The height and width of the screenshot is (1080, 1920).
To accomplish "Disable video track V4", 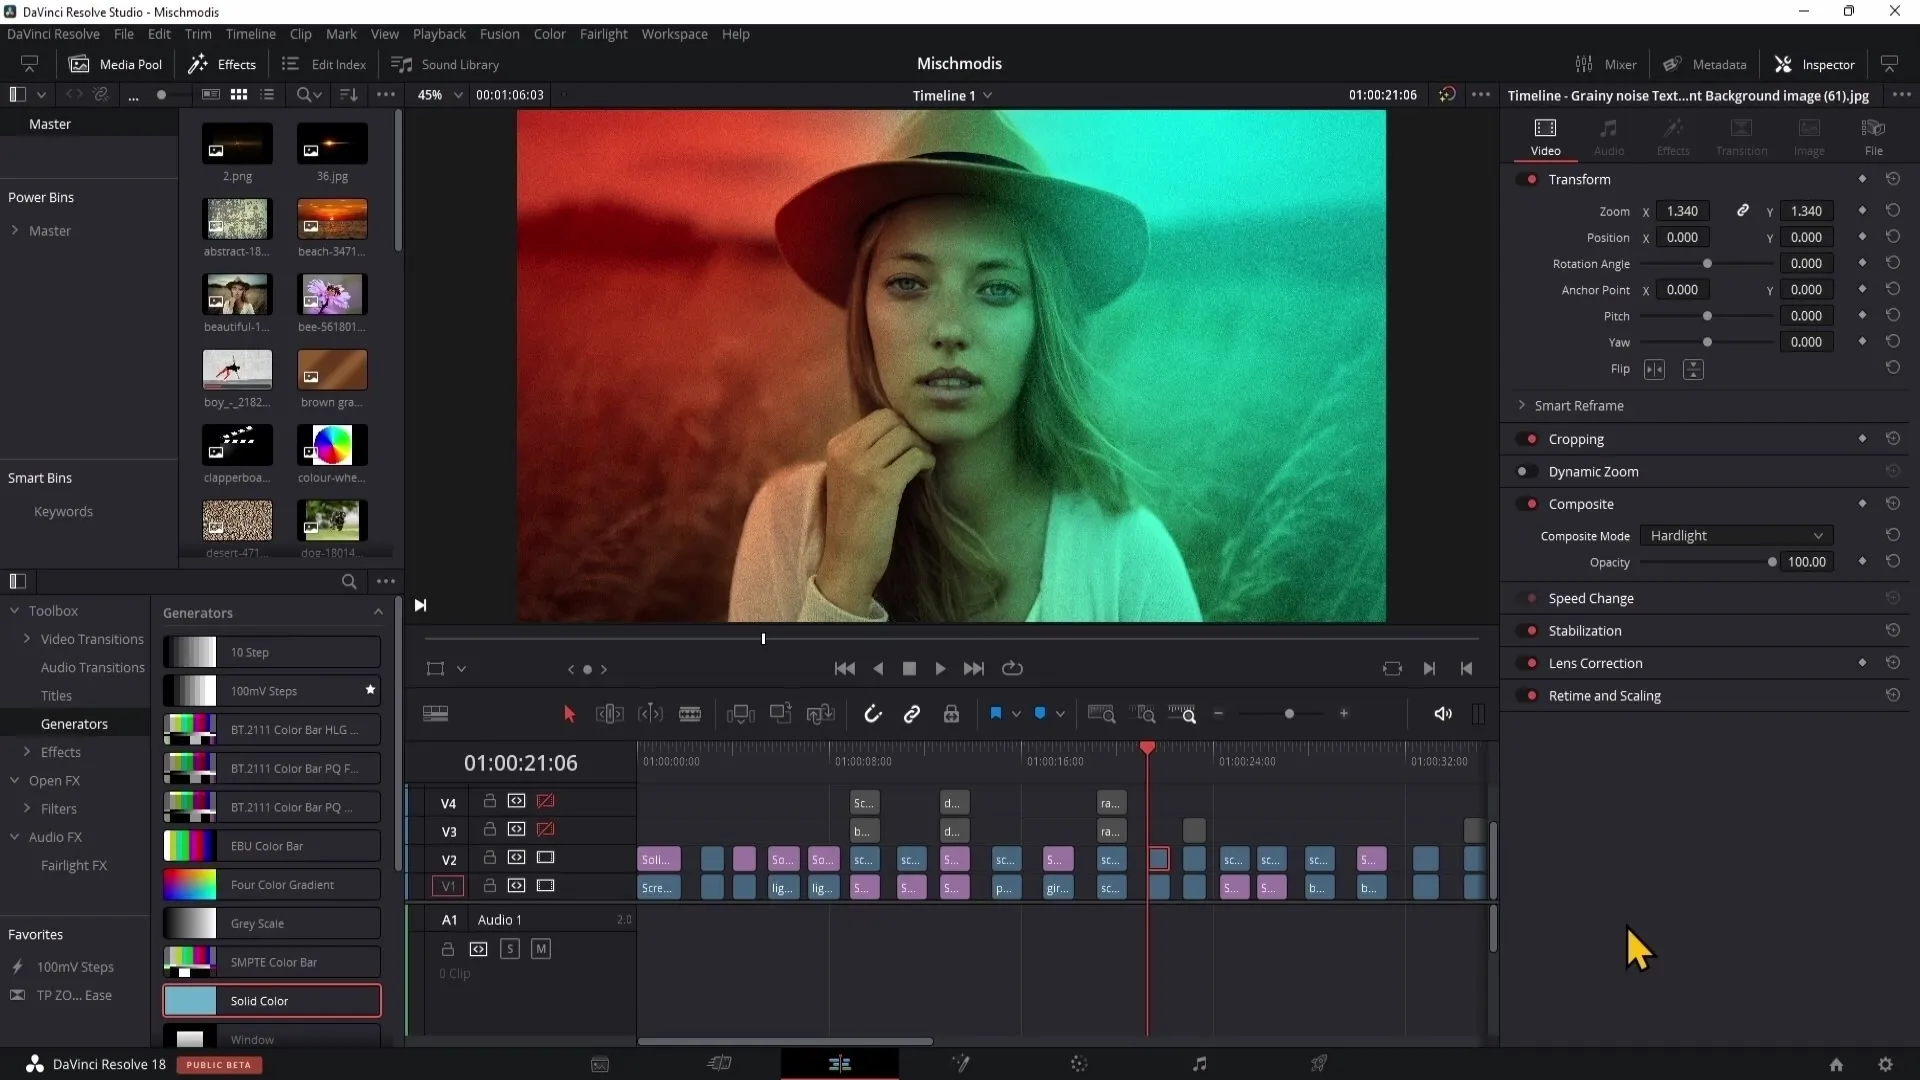I will click(545, 802).
